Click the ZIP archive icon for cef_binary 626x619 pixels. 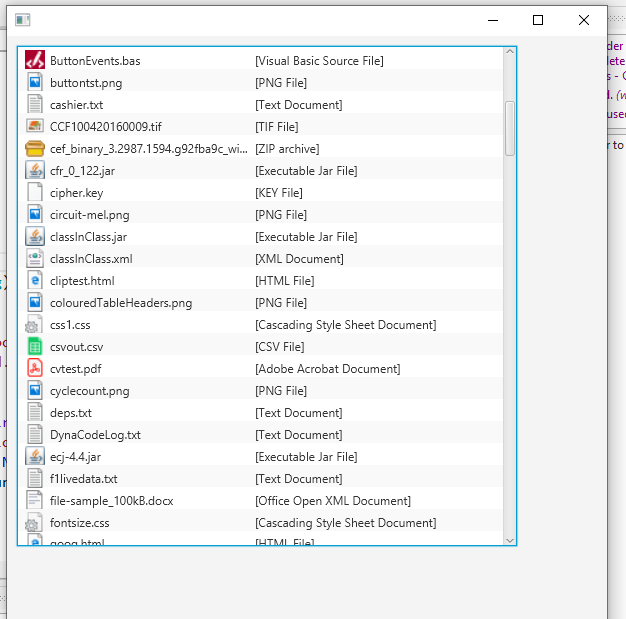34,149
